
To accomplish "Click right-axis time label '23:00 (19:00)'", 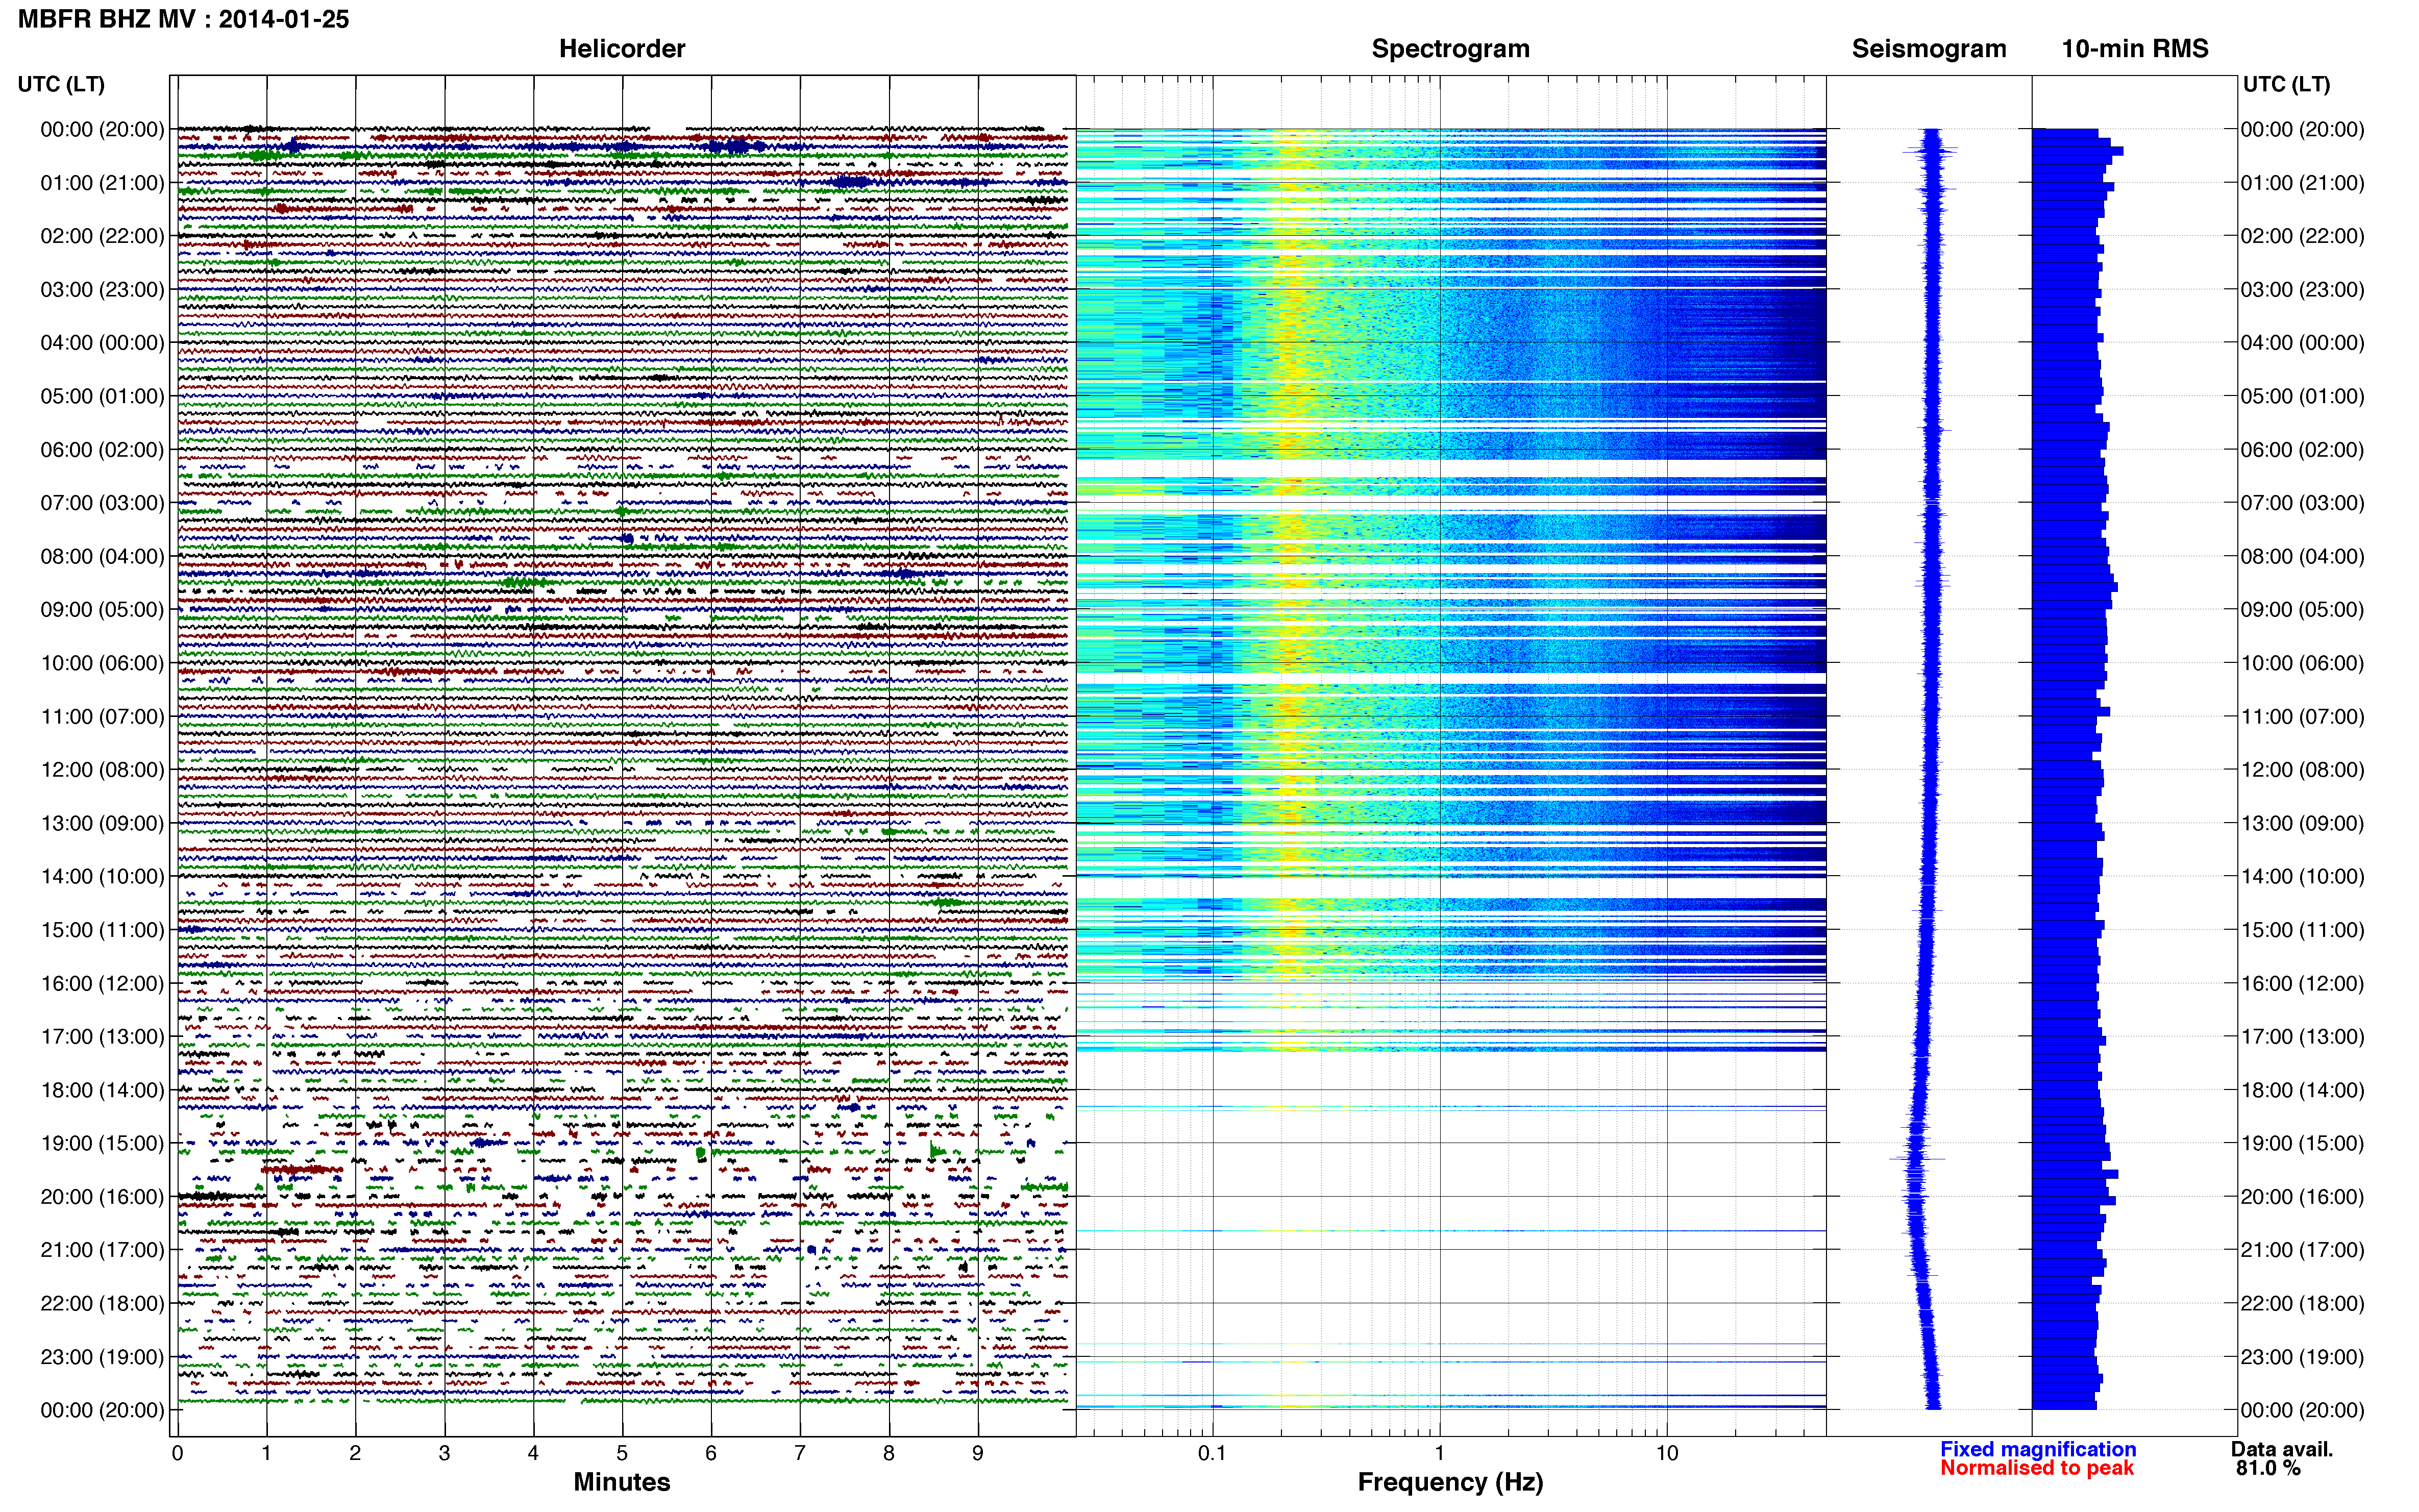I will click(2302, 1357).
